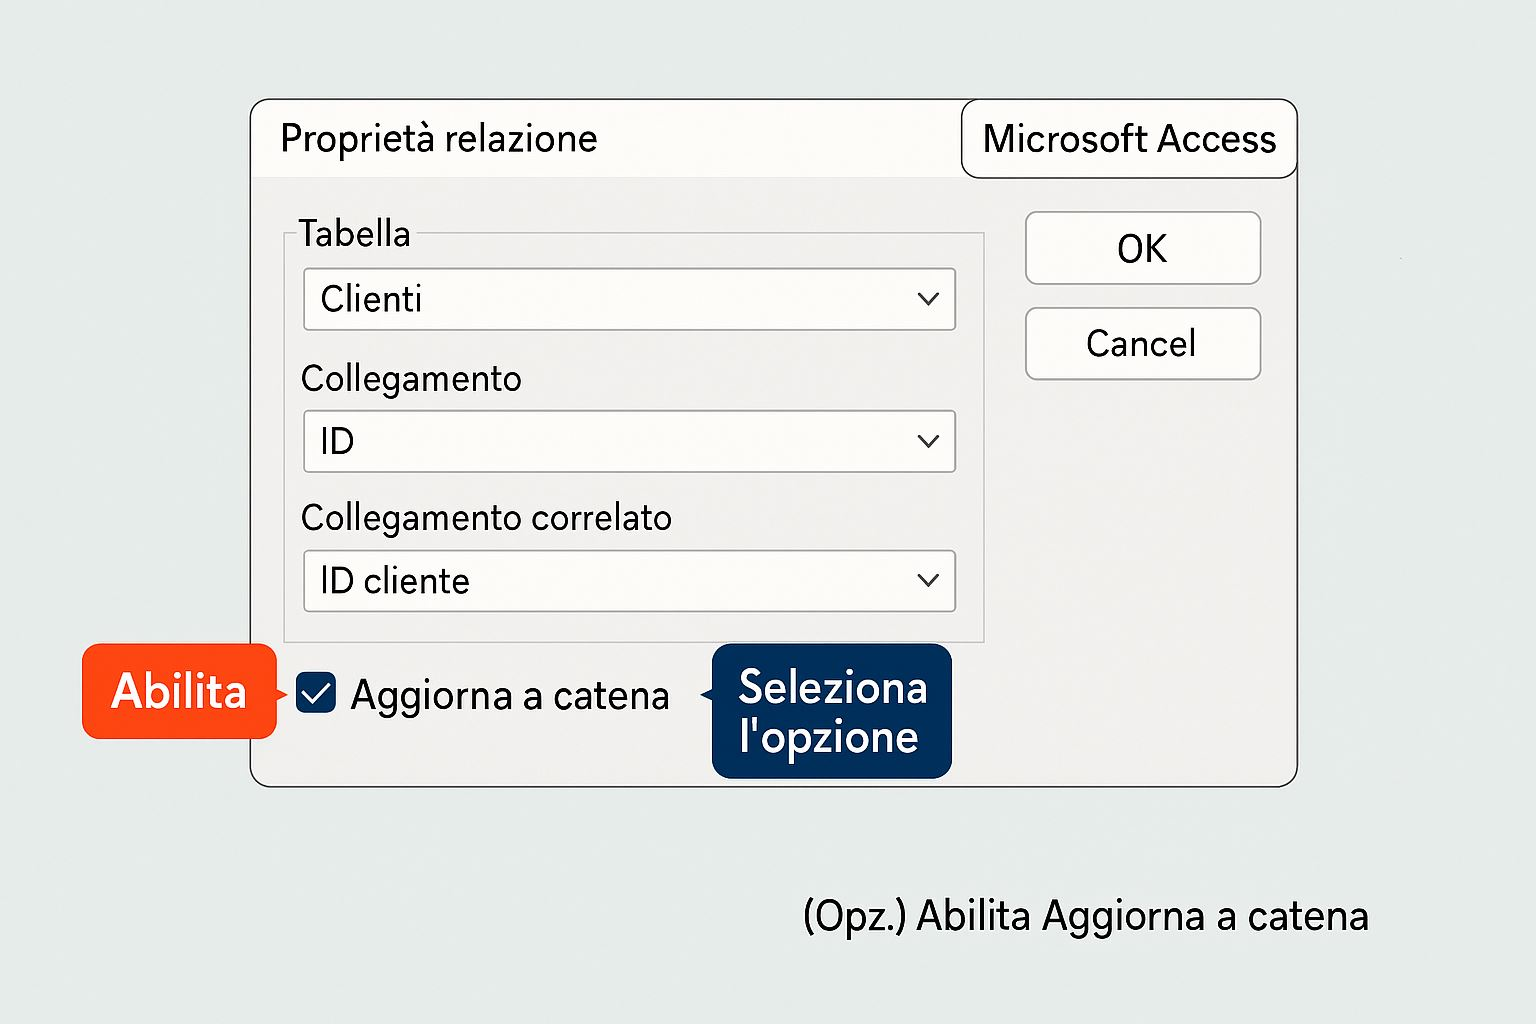This screenshot has width=1536, height=1024.
Task: Click the orange Abilita callout
Action: 179,691
